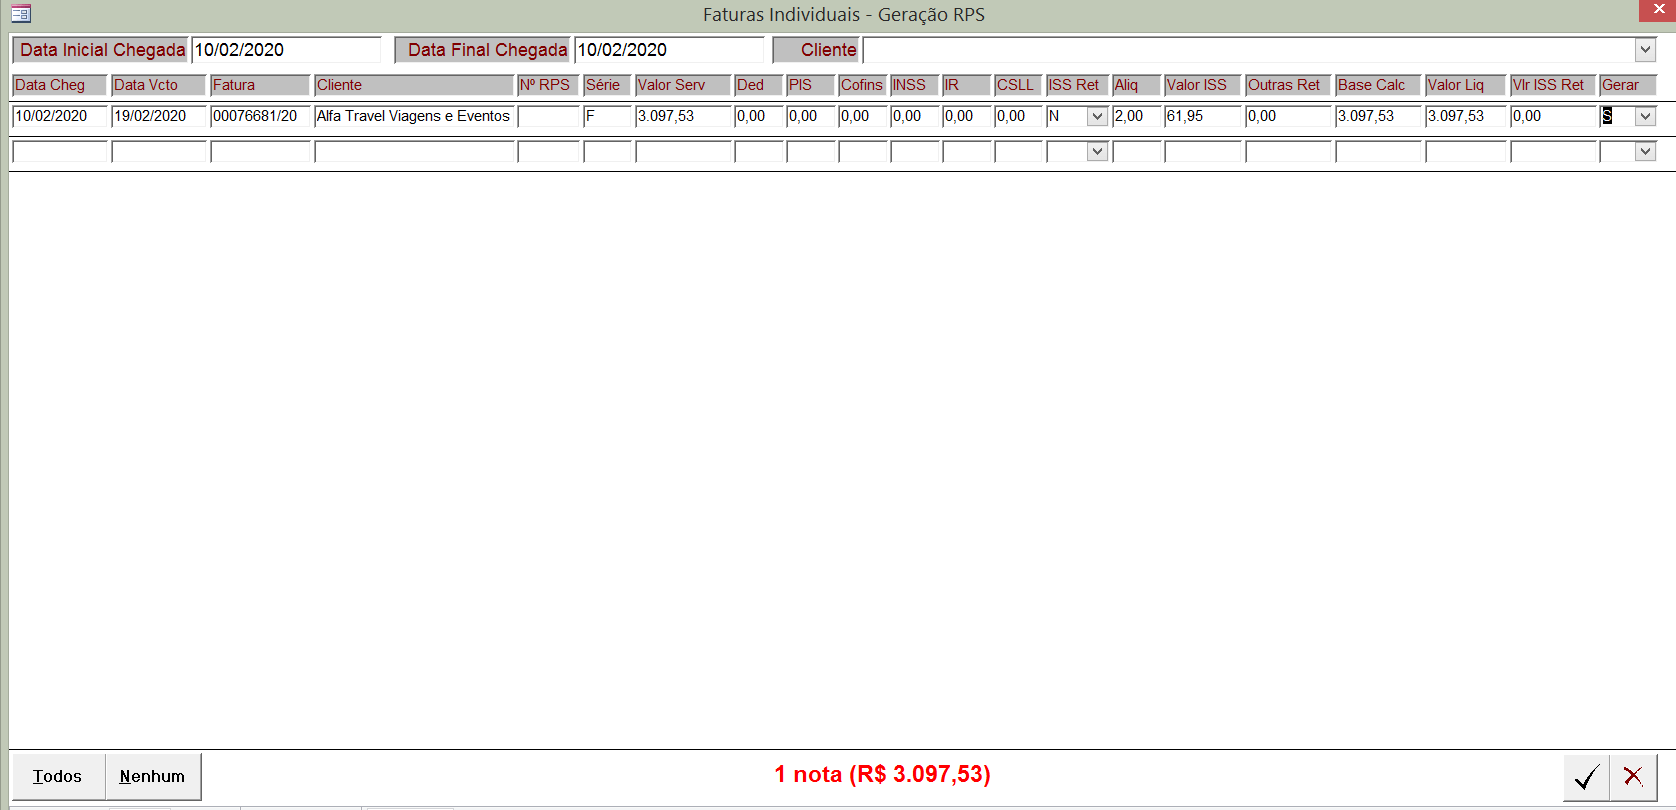Open Gerar dropdown in first row
Viewport: 1676px width, 810px height.
point(1645,117)
